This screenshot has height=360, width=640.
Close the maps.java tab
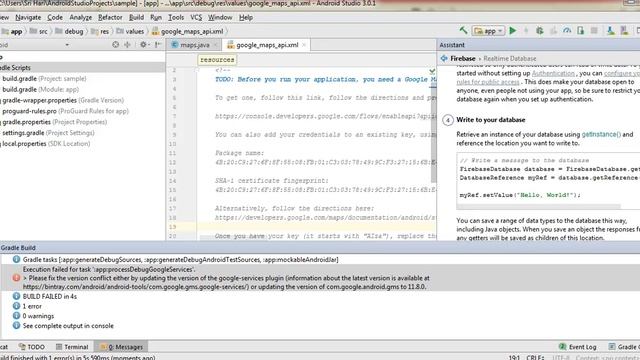click(x=215, y=45)
